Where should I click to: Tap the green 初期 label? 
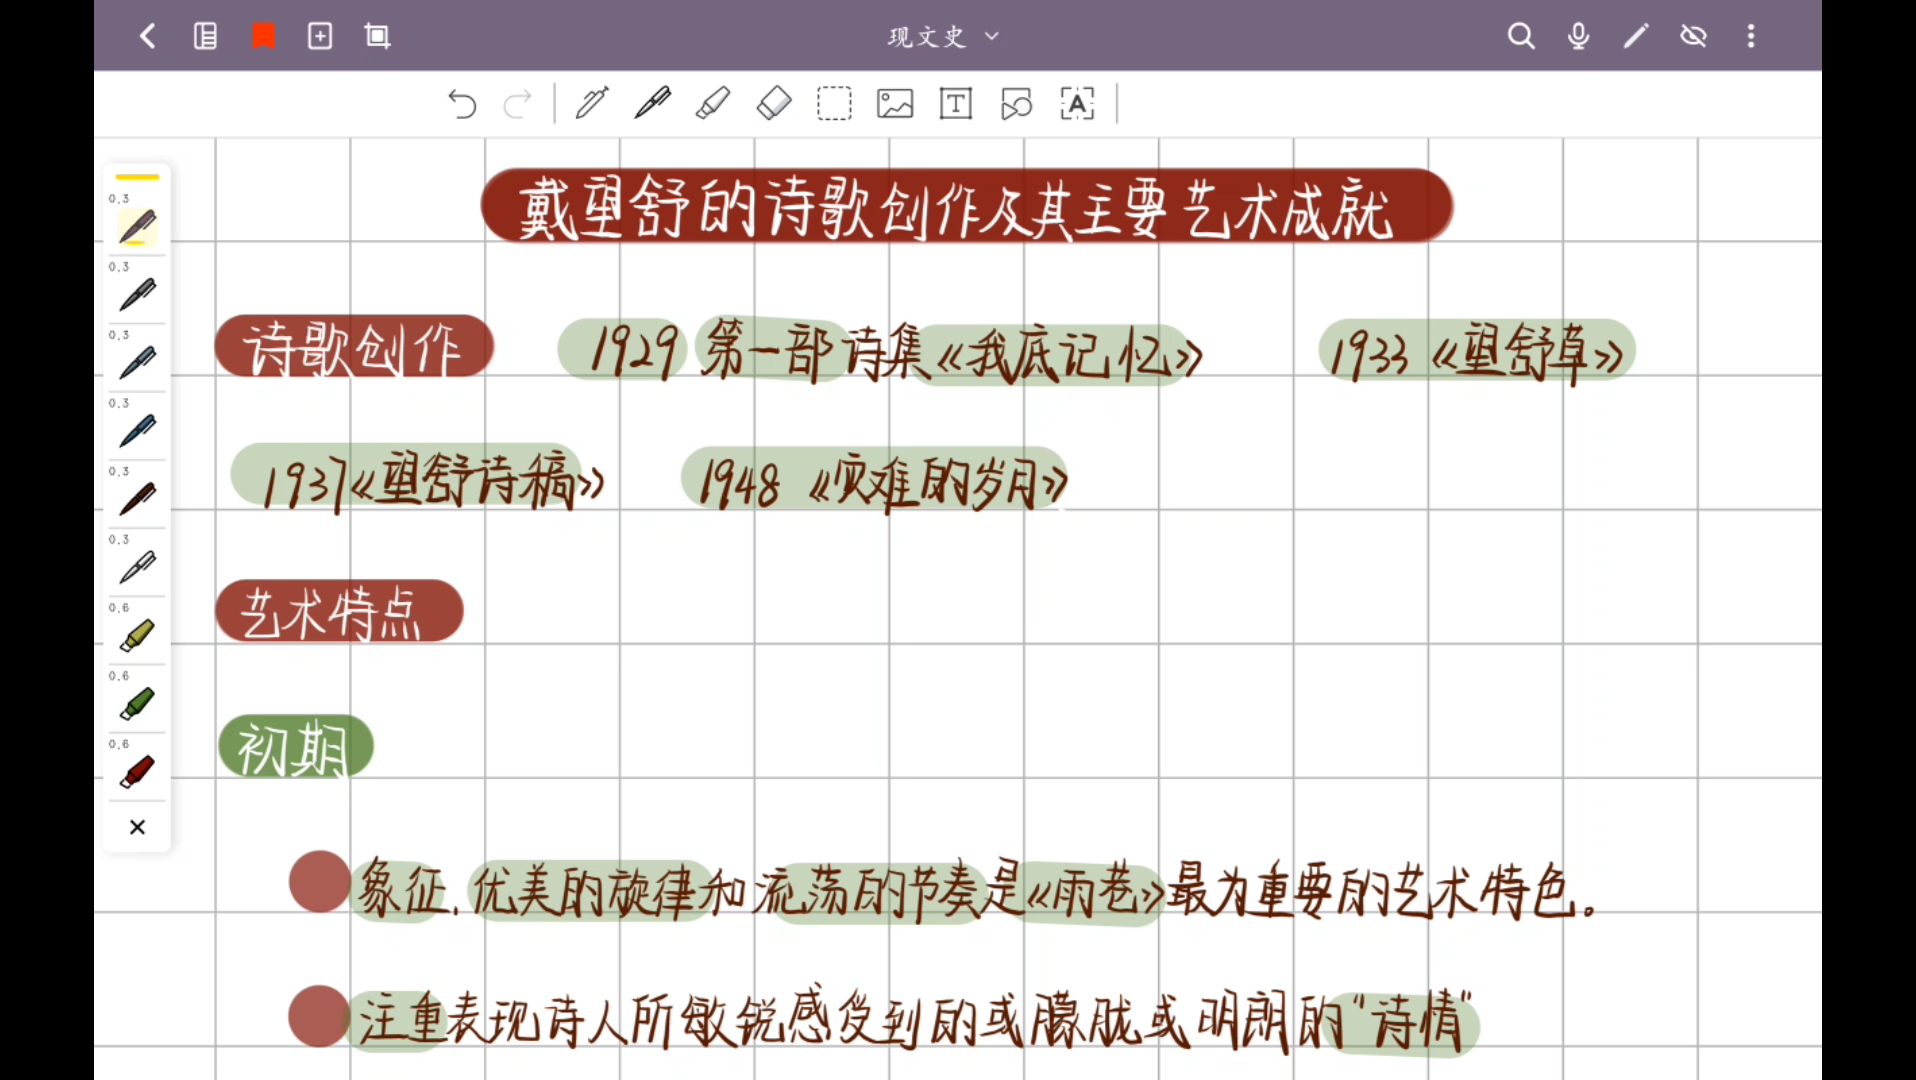(295, 747)
